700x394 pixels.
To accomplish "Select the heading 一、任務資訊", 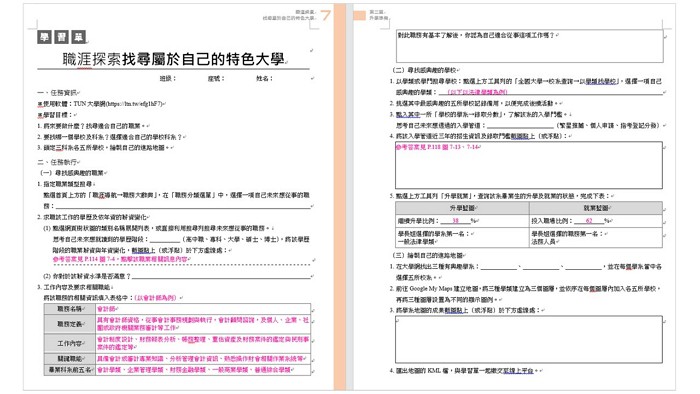I will click(58, 93).
